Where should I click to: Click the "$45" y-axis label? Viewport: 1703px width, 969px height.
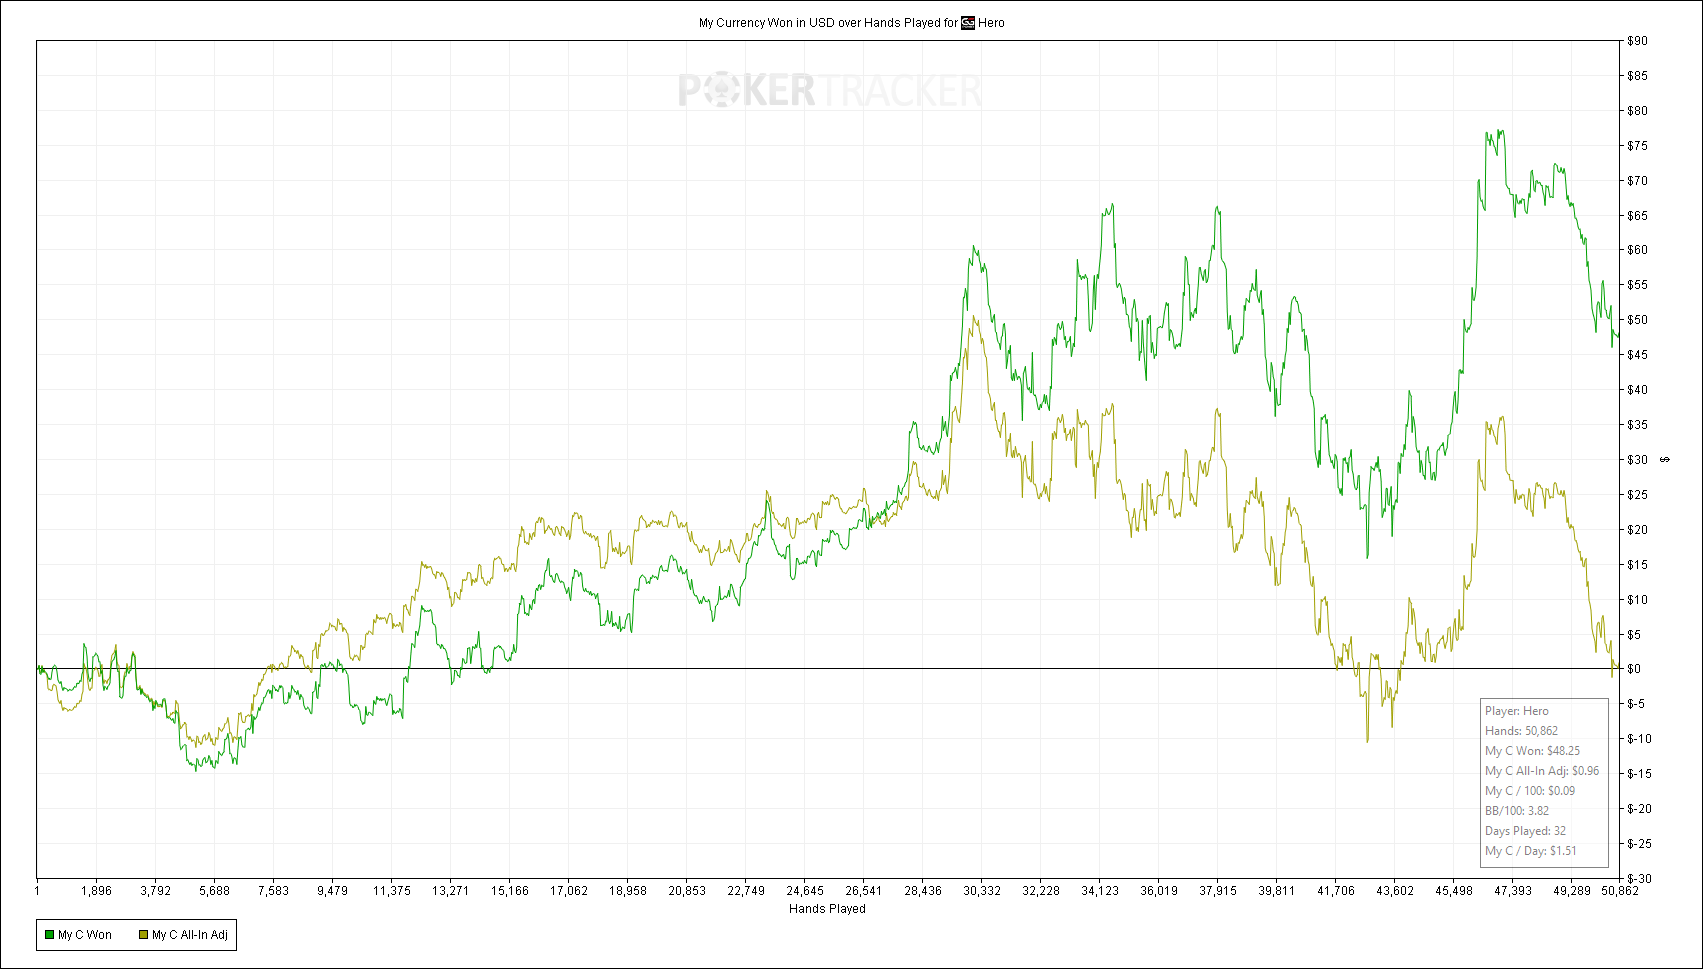tap(1637, 355)
